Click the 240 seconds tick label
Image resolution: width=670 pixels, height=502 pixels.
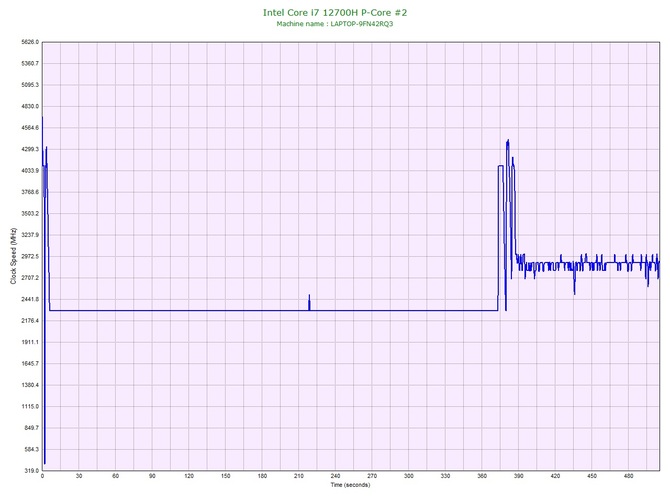point(335,476)
